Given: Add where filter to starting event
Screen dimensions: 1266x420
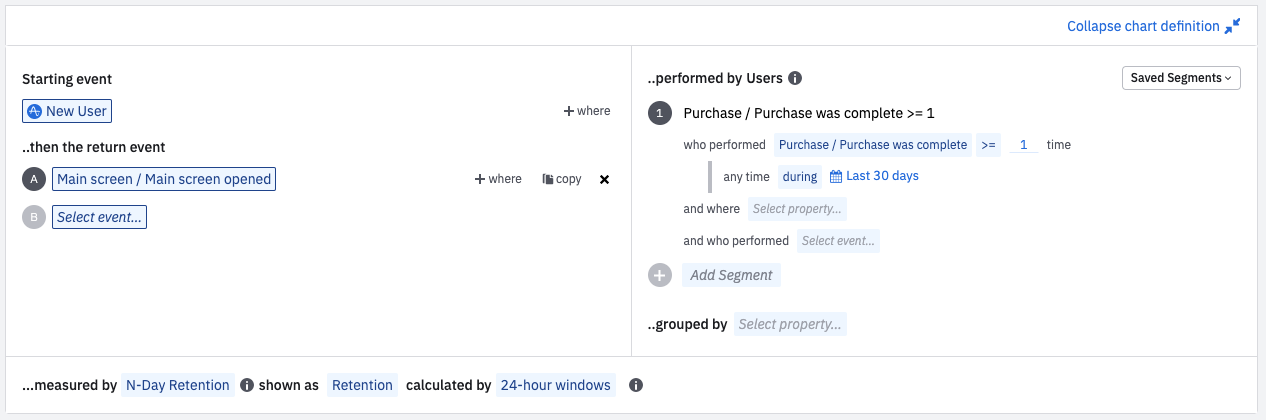Looking at the screenshot, I should pyautogui.click(x=587, y=111).
